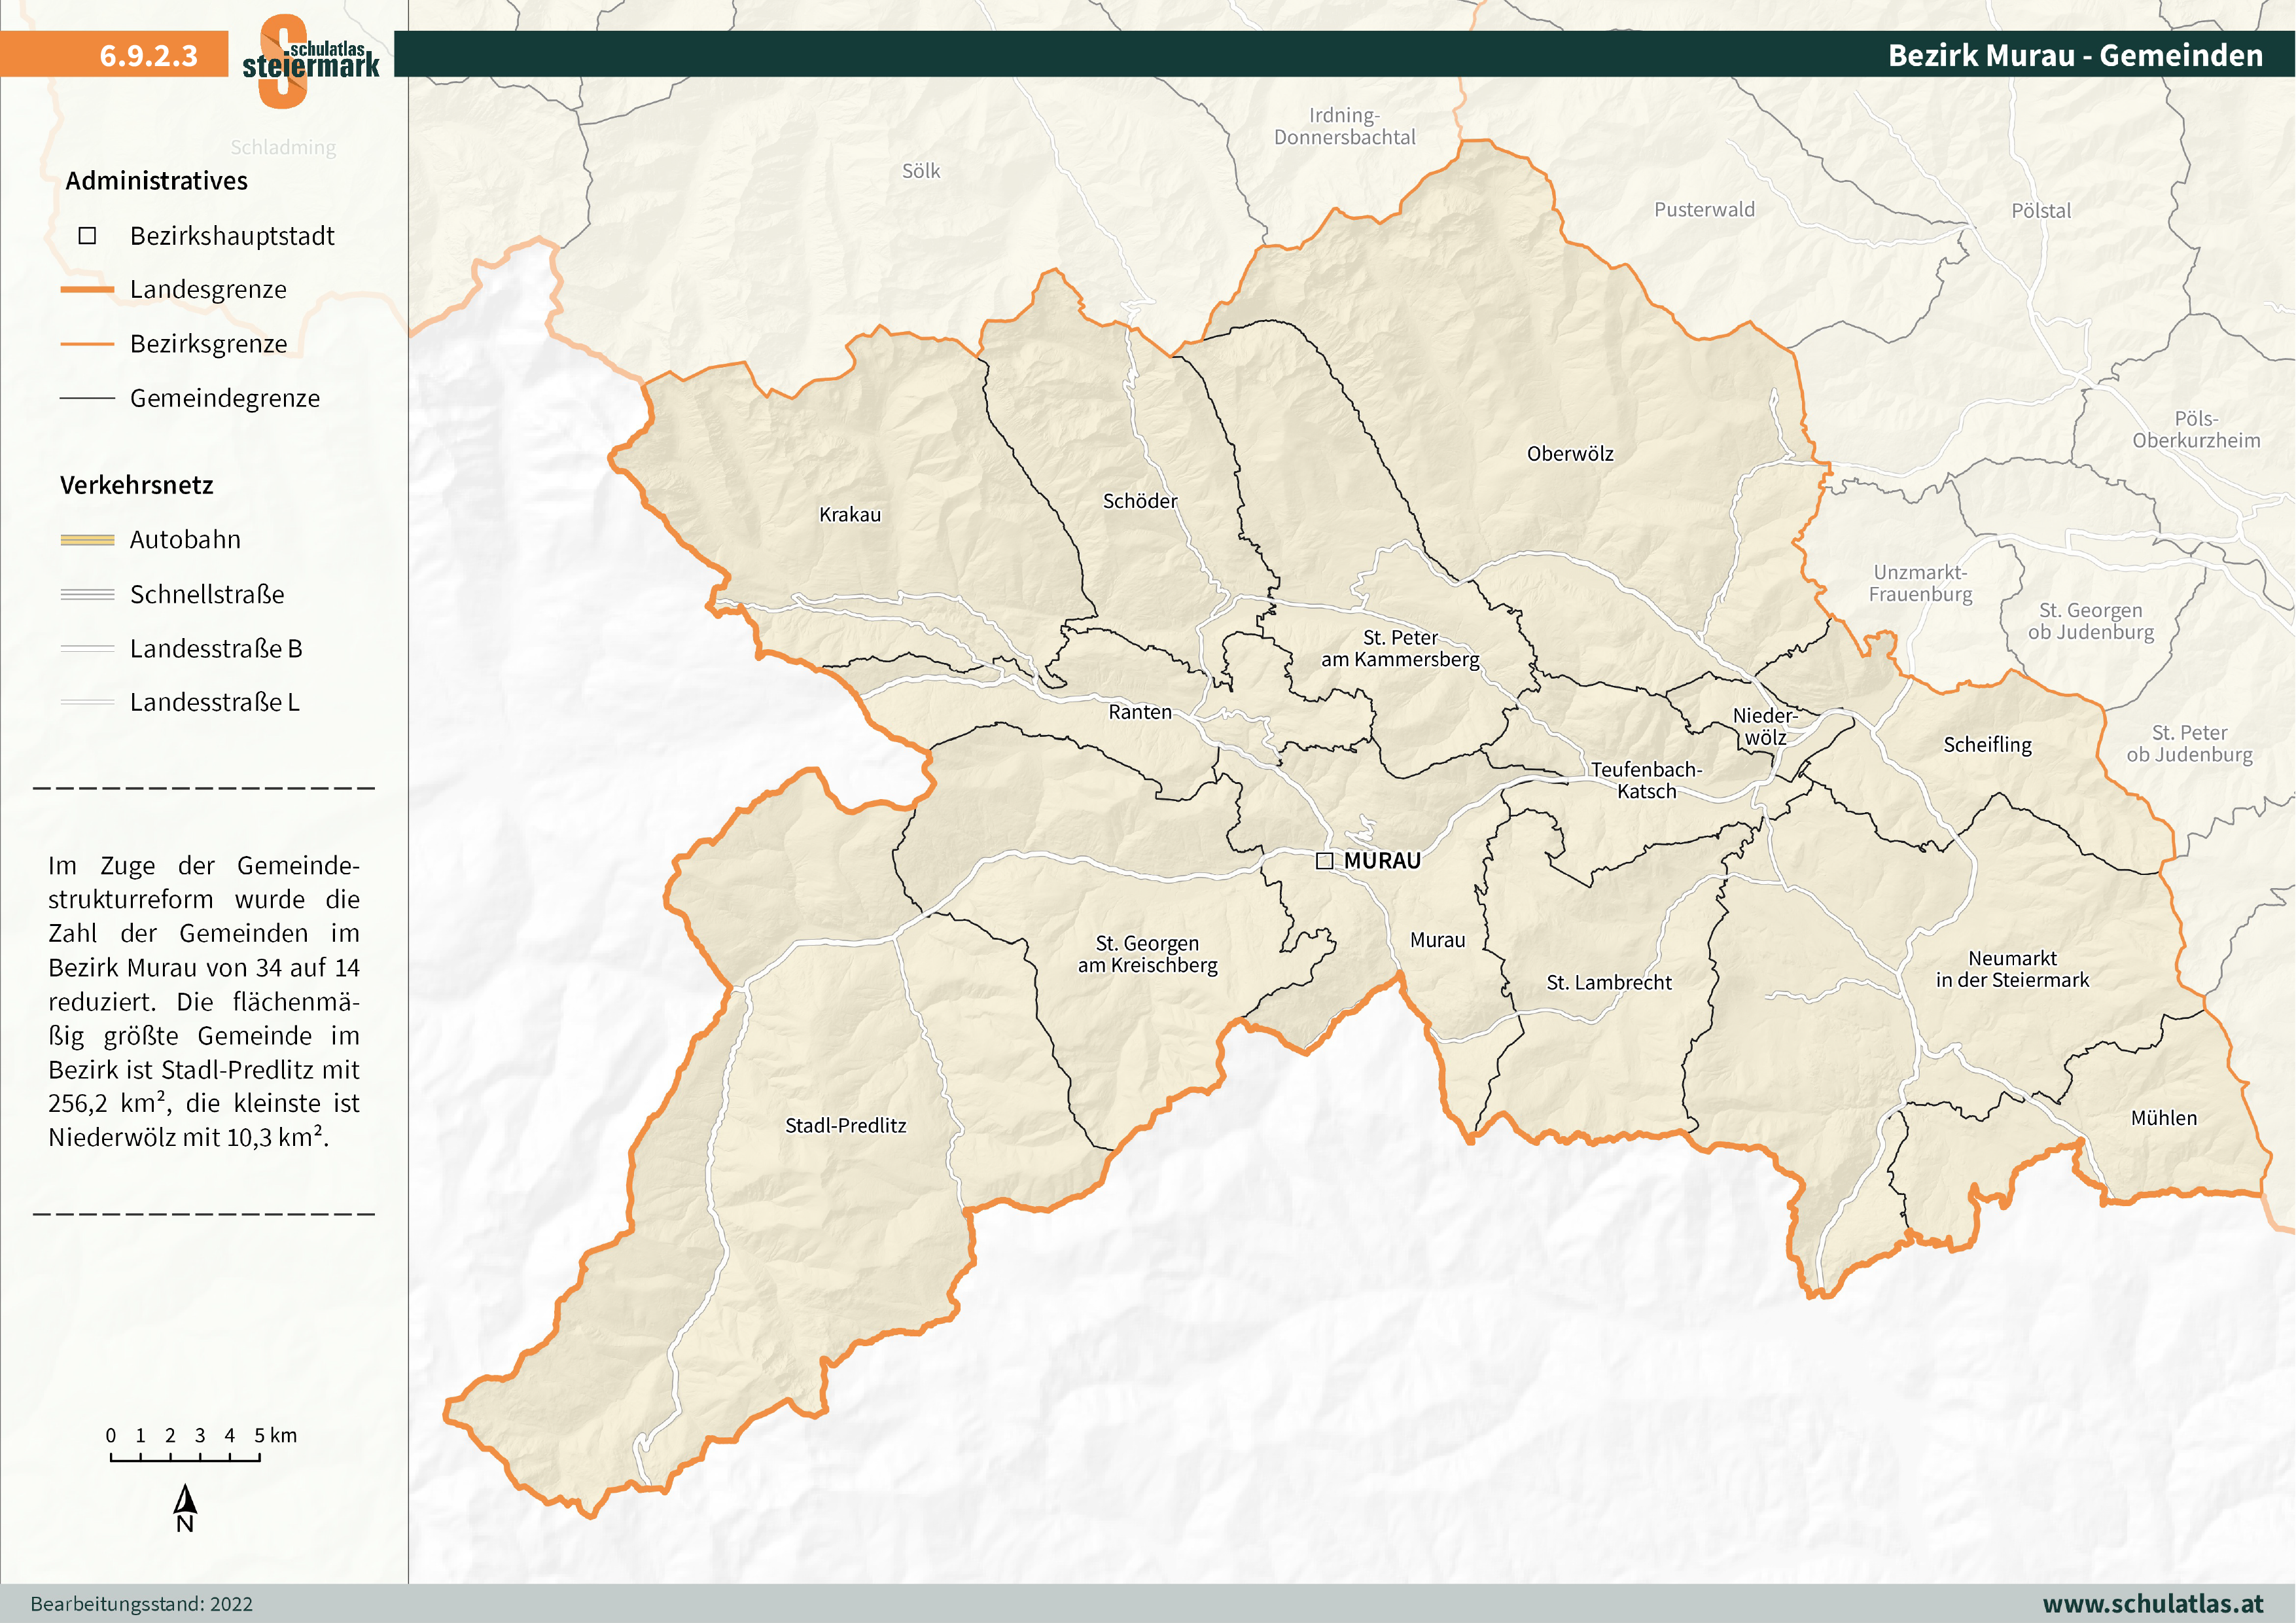Click the Autobahn line symbol in the legend
This screenshot has width=2296, height=1623.
(88, 540)
